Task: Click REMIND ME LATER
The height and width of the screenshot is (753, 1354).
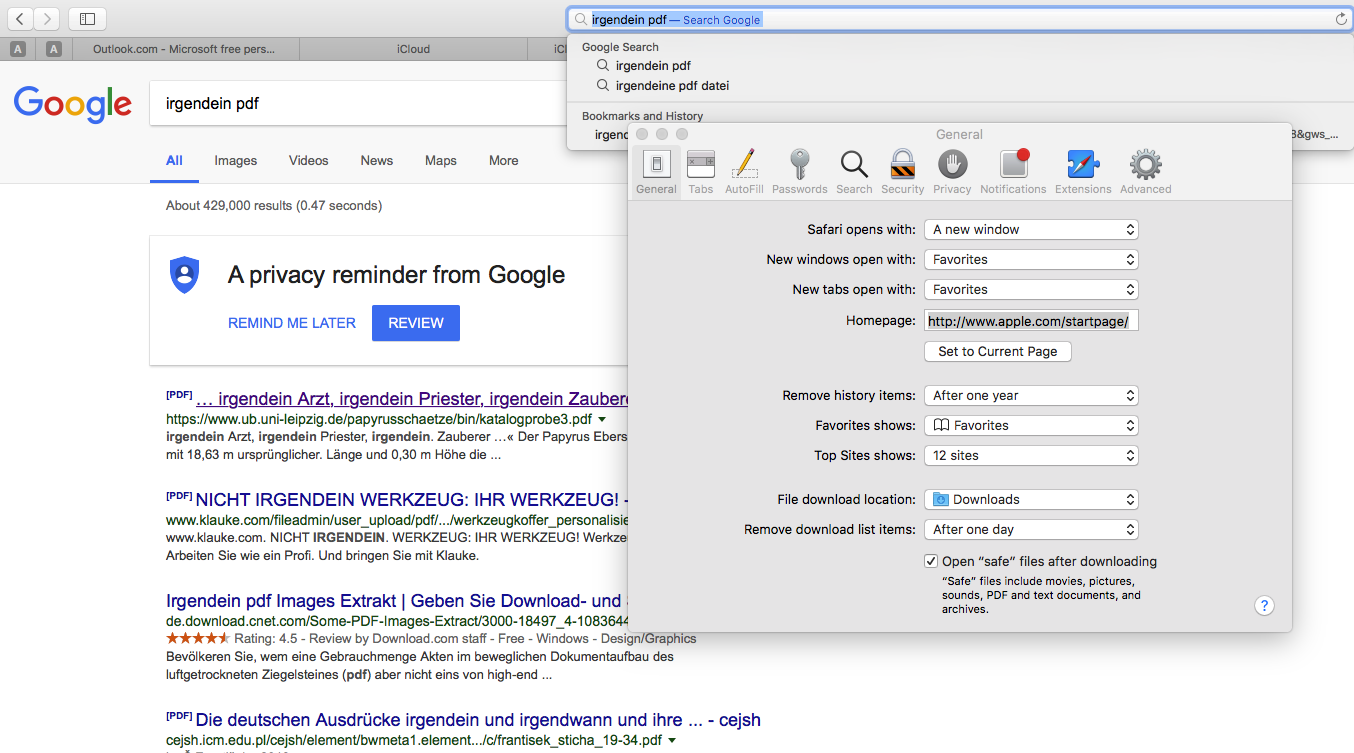Action: [292, 323]
